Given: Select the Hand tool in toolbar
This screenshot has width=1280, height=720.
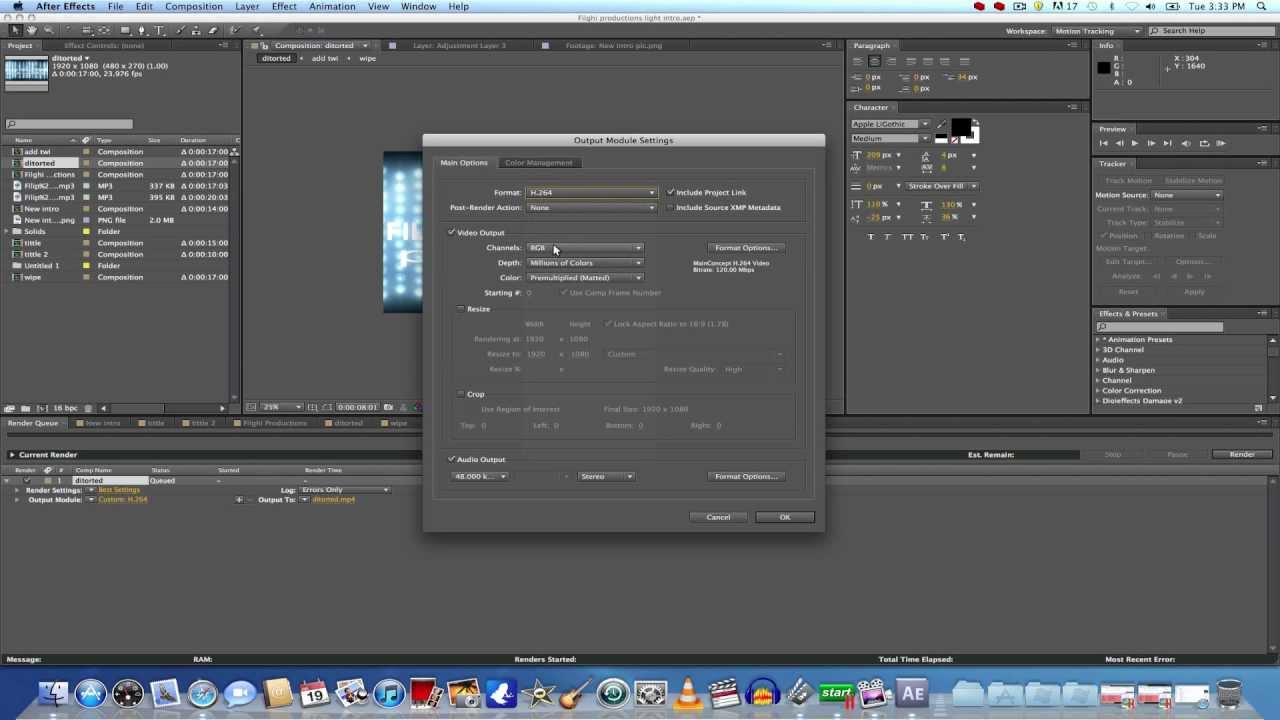Looking at the screenshot, I should click(33, 31).
